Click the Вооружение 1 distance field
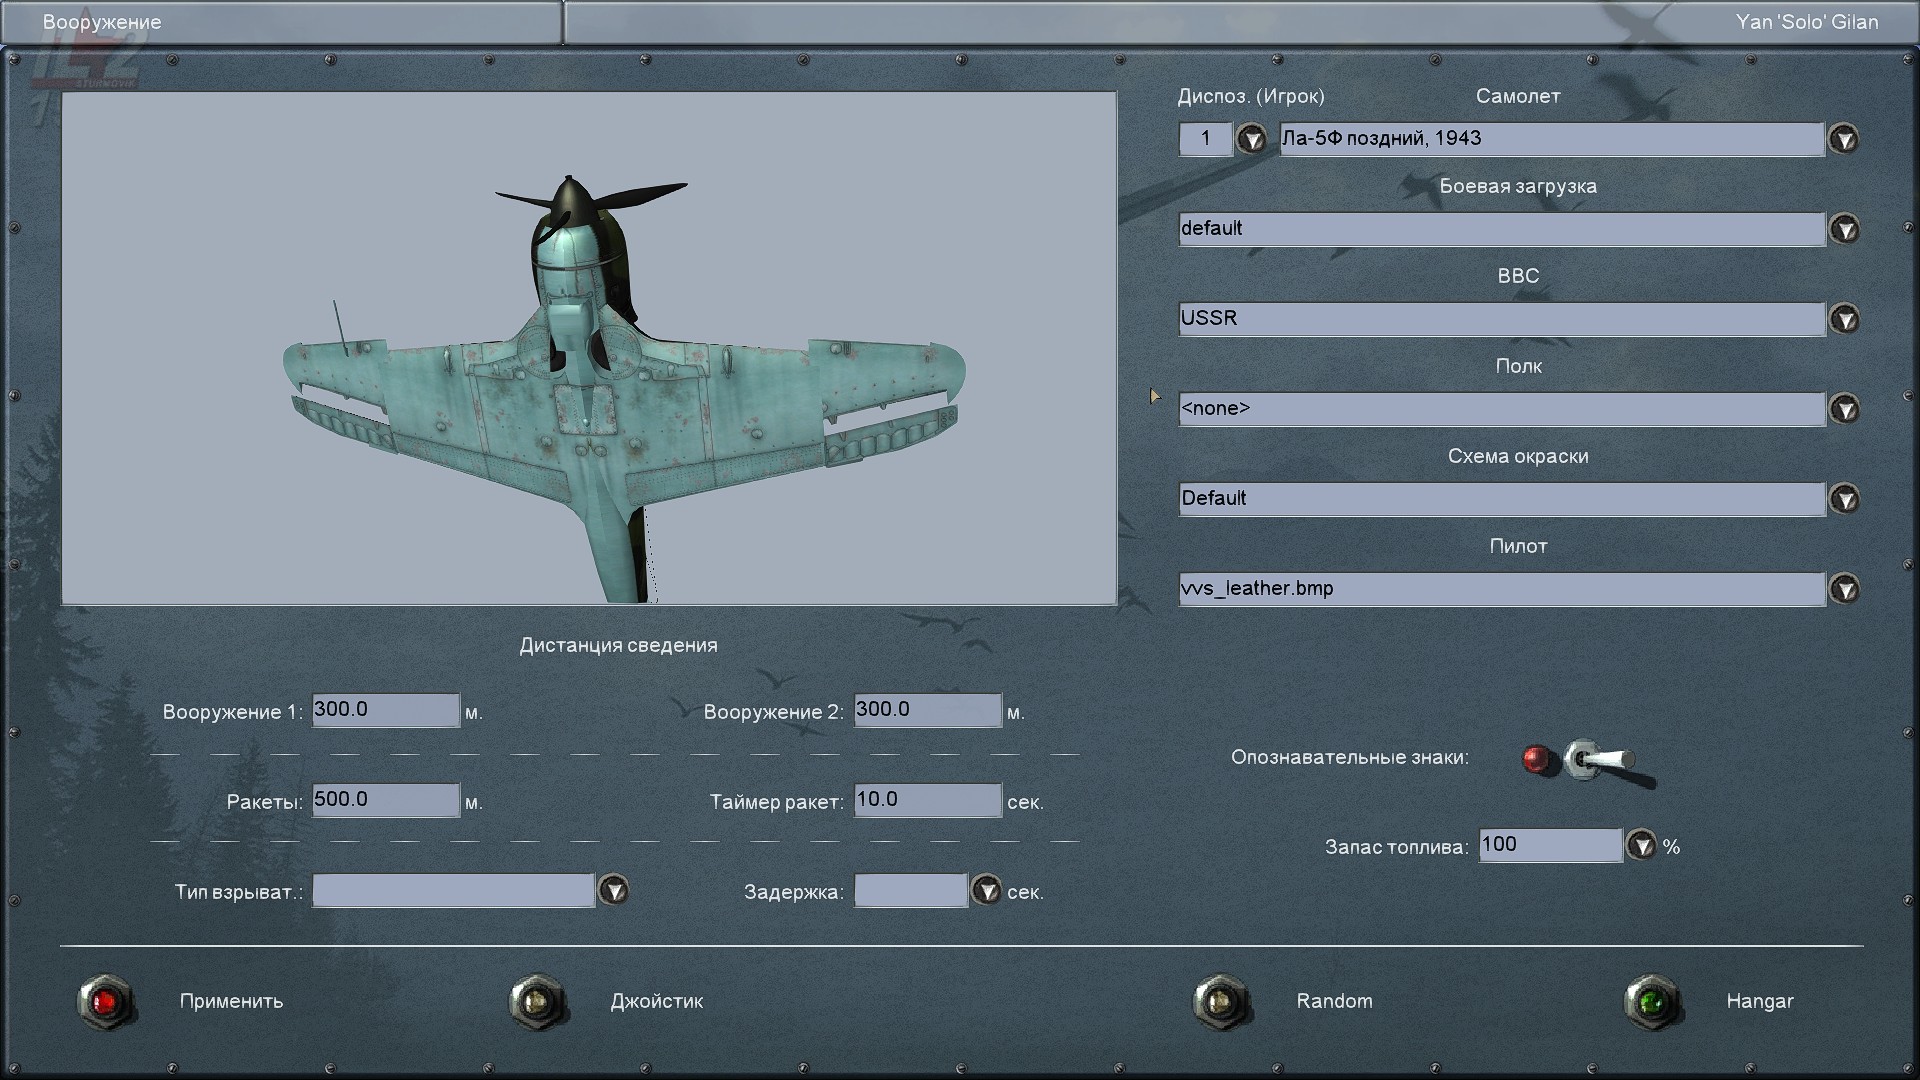The image size is (1920, 1080). pos(385,710)
